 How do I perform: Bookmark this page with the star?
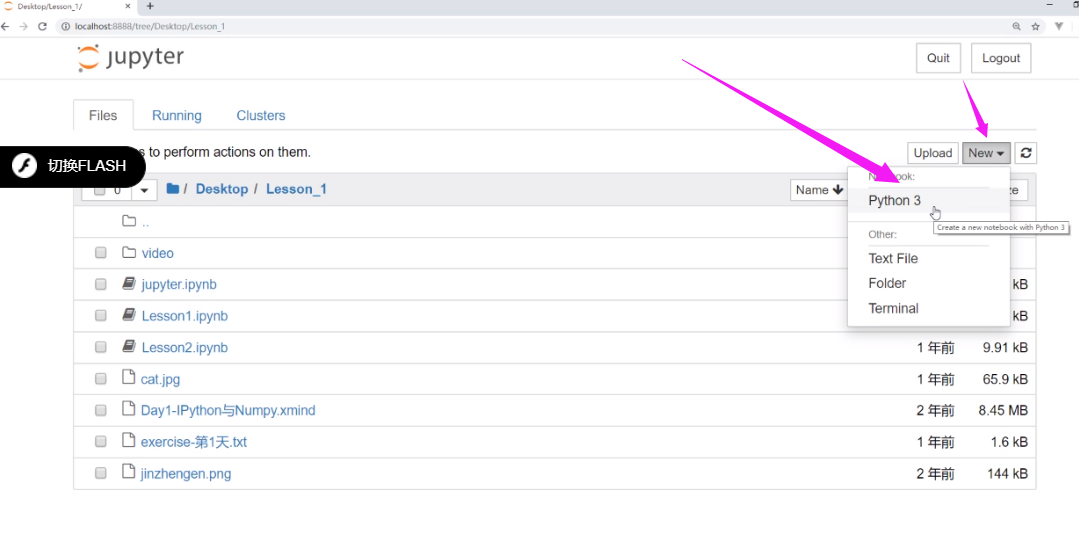point(1036,26)
